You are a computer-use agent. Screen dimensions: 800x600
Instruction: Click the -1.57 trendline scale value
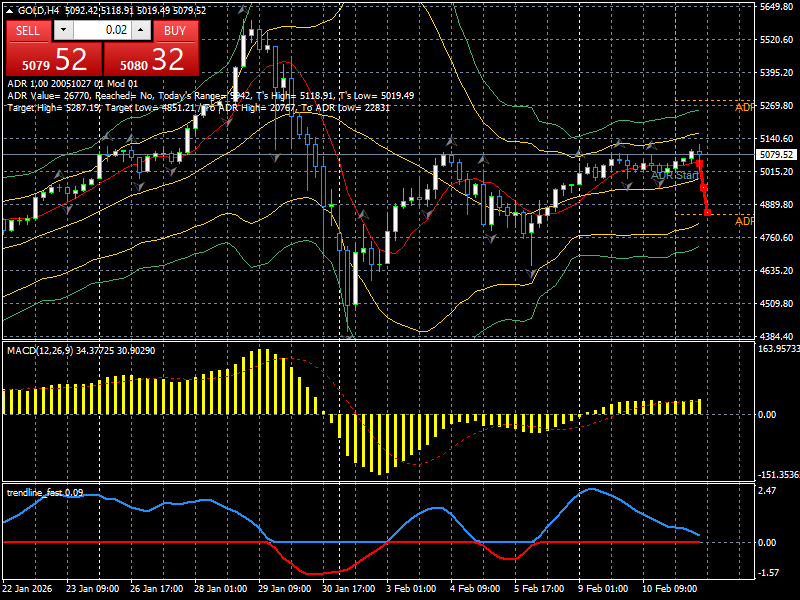tap(768, 573)
